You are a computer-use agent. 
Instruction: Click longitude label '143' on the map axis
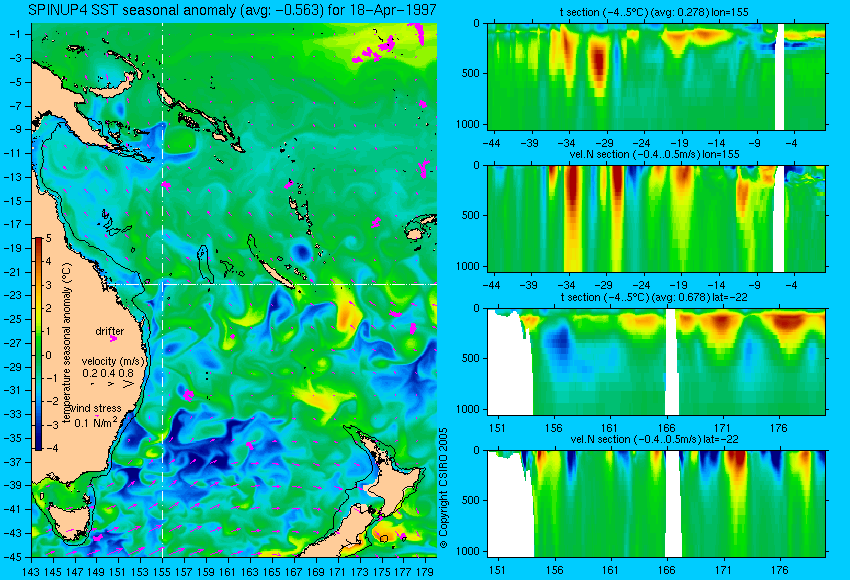click(31, 571)
